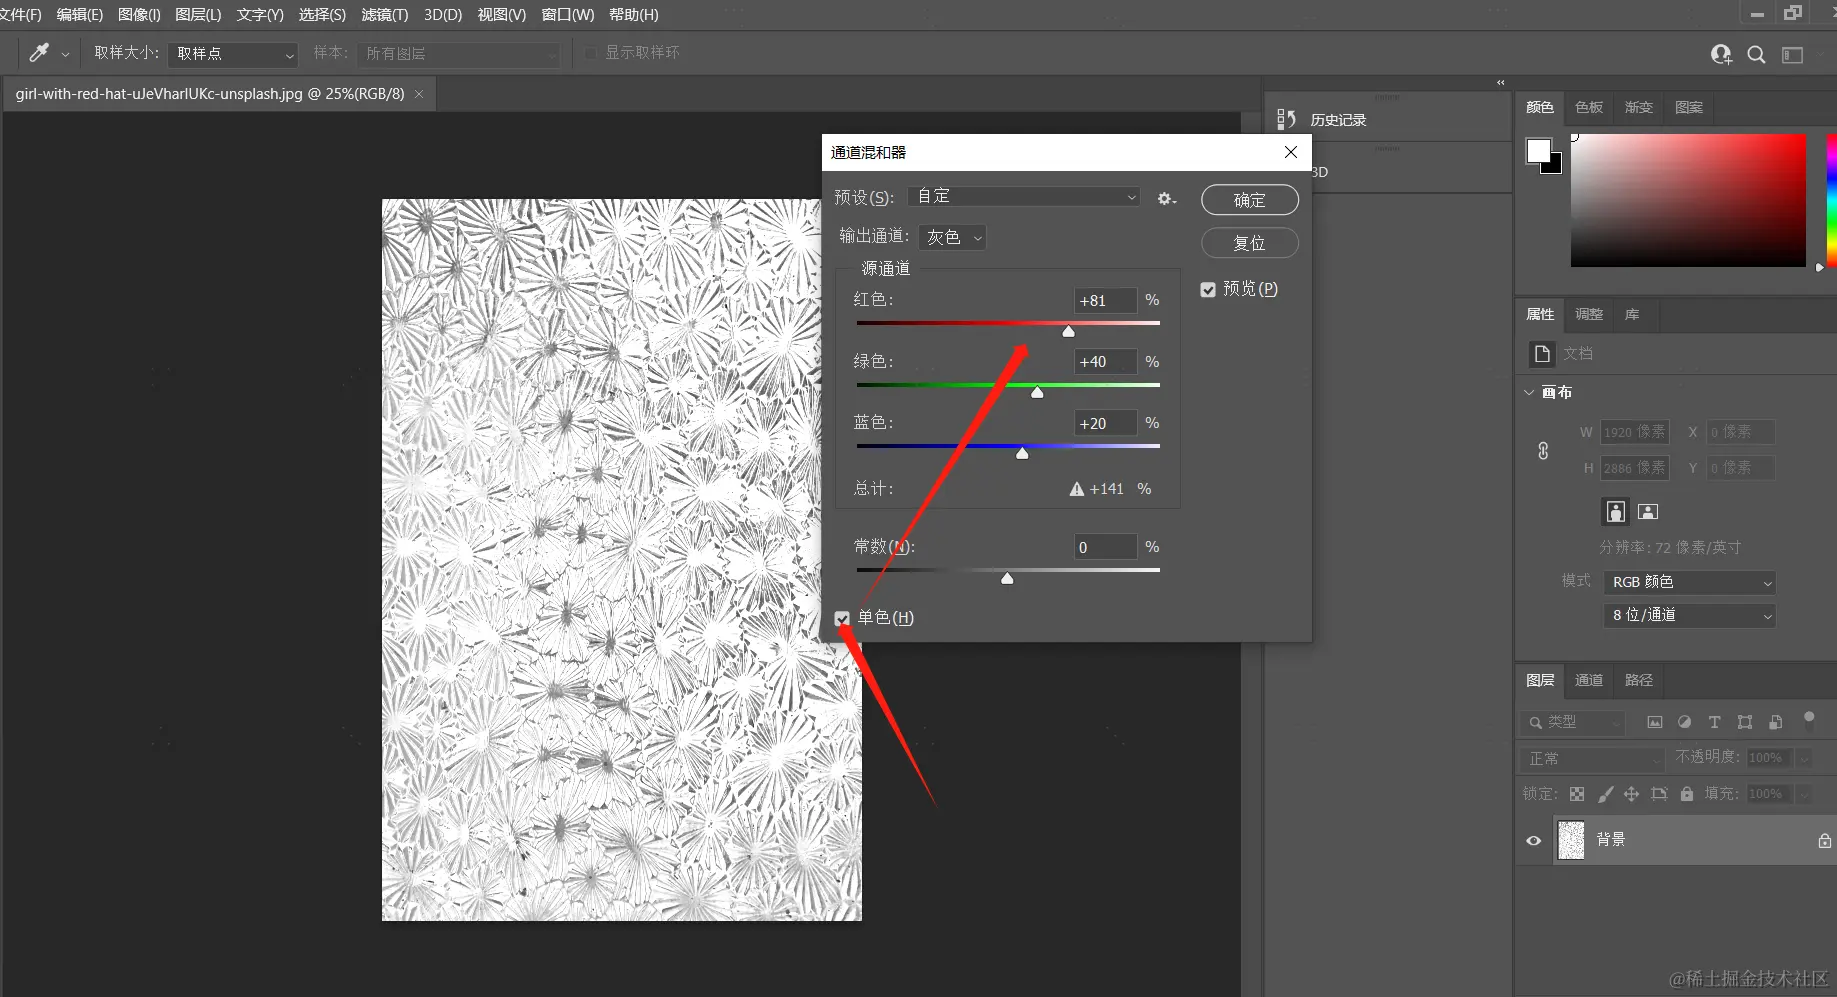Collapse panels with the double-arrow icon

pyautogui.click(x=1501, y=83)
